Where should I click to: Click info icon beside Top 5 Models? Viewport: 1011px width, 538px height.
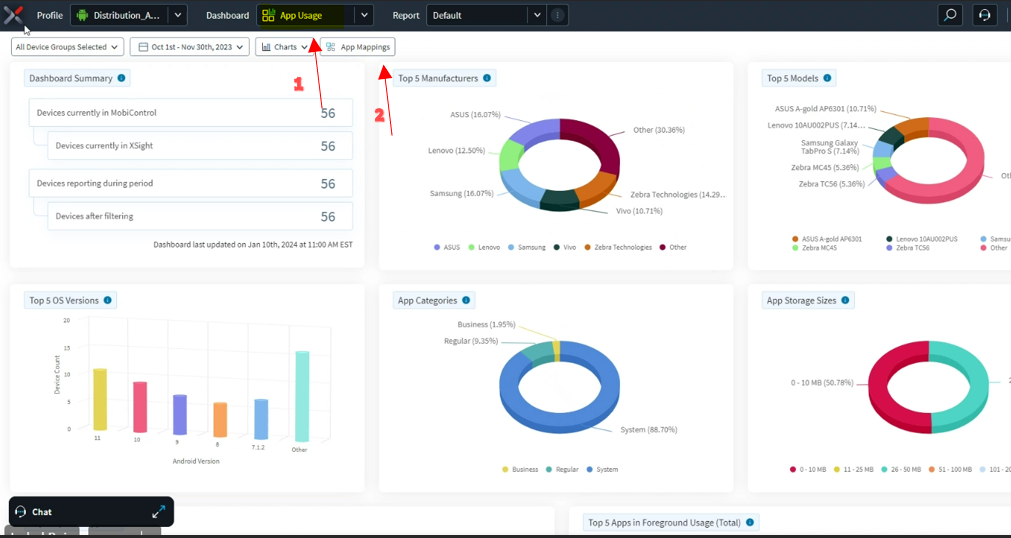[828, 78]
